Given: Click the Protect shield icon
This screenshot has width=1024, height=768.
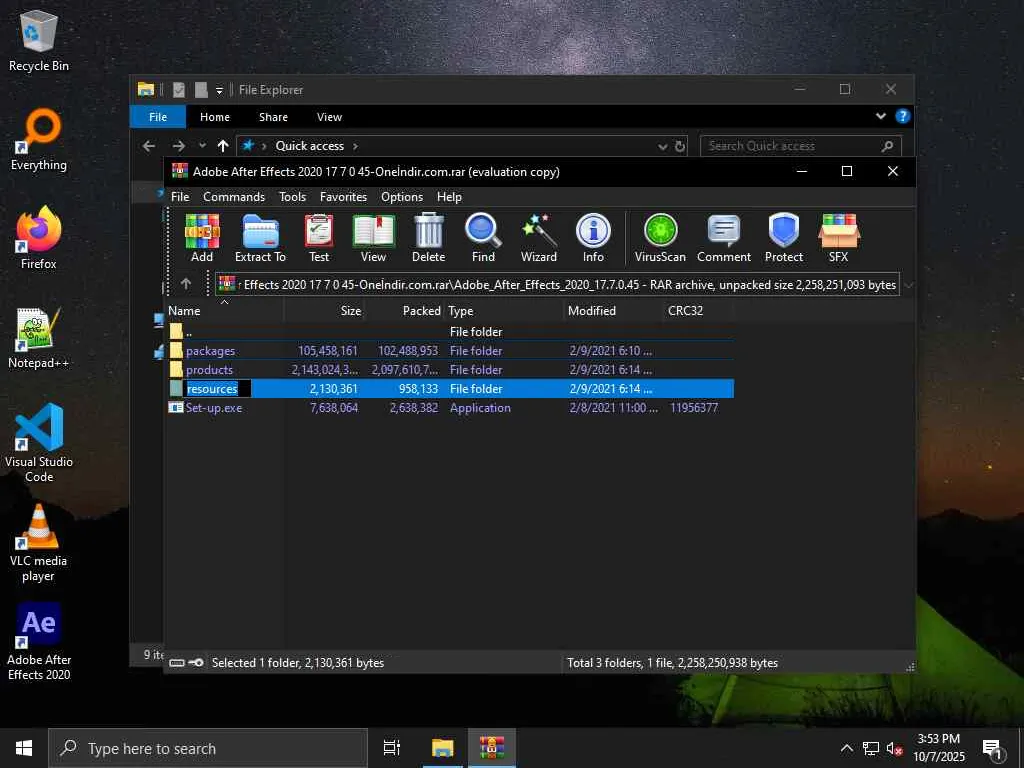Looking at the screenshot, I should click(x=784, y=238).
